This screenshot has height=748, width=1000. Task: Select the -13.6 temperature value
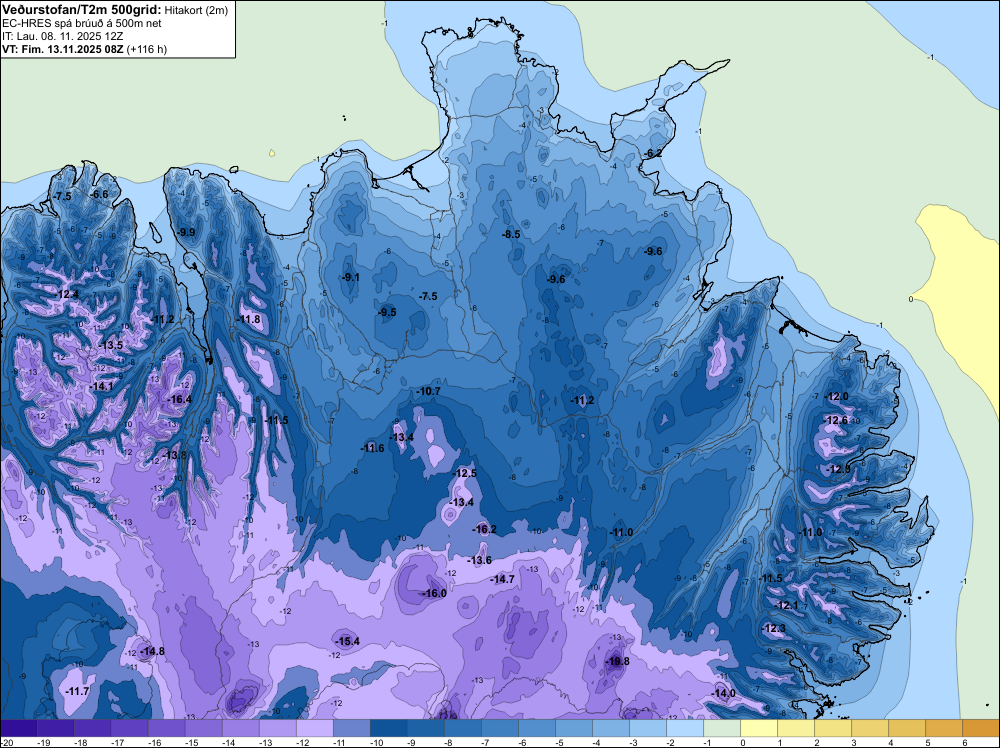(480, 560)
